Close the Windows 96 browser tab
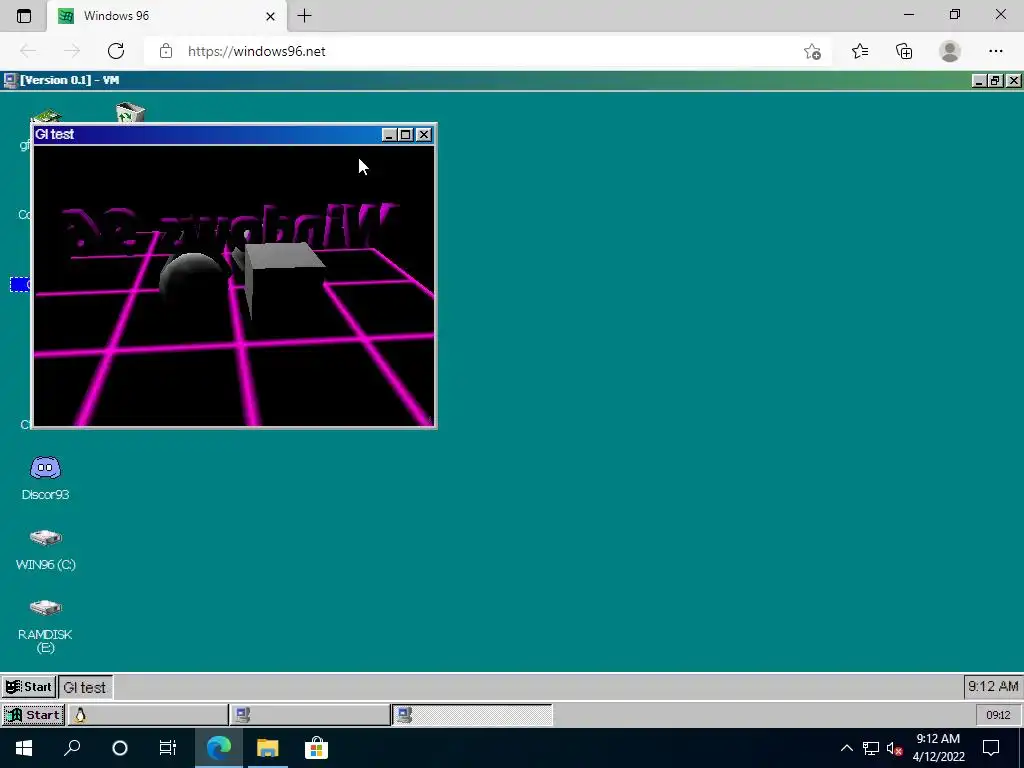Image resolution: width=1024 pixels, height=768 pixels. [270, 16]
